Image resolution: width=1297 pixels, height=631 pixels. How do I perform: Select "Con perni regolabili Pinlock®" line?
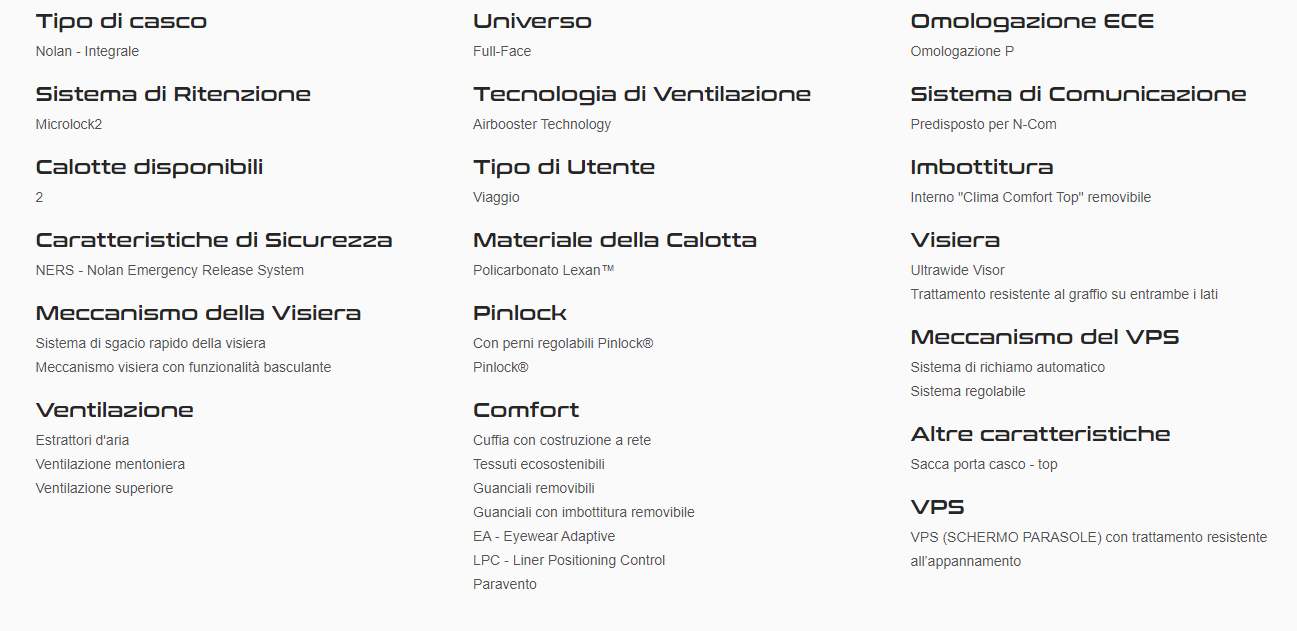coord(562,343)
